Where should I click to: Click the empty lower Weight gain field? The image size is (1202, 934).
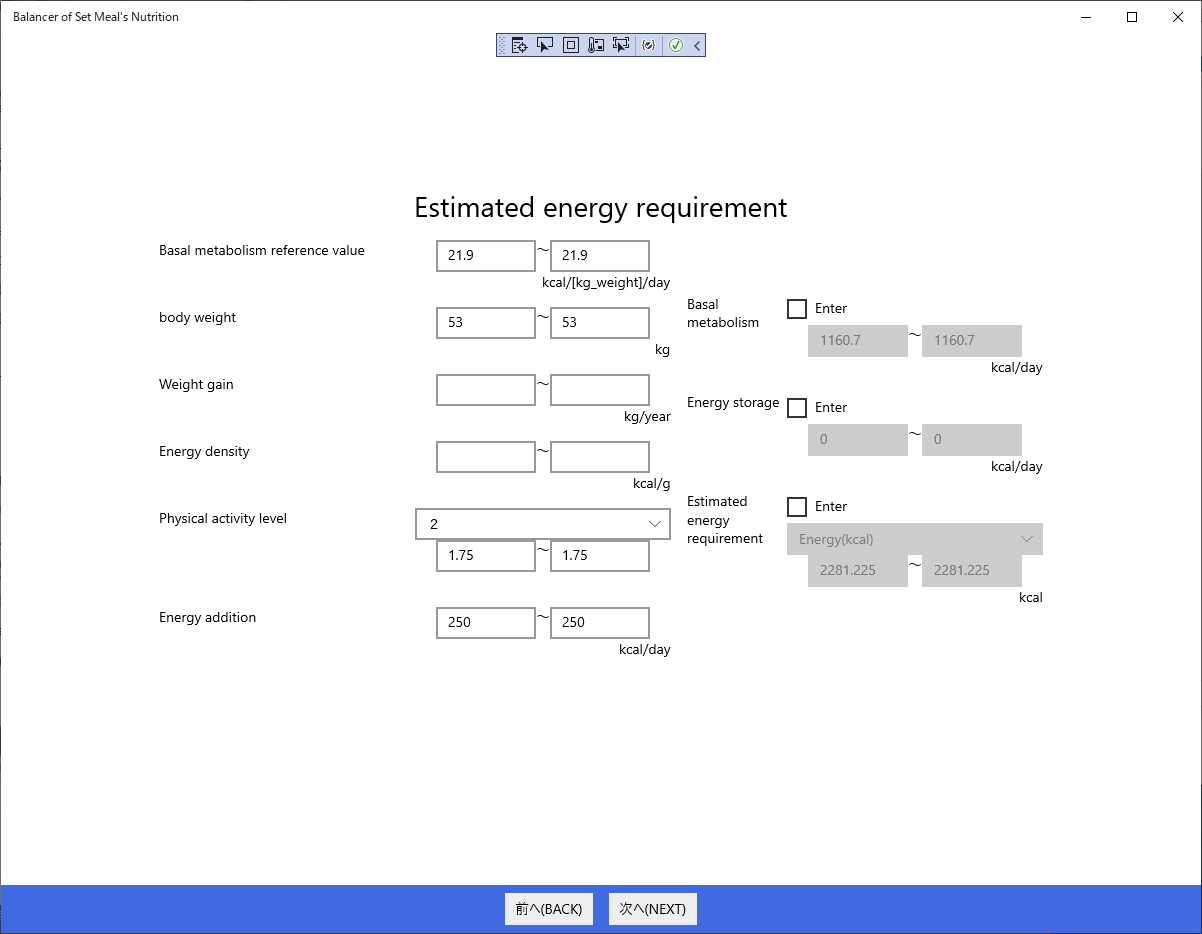(486, 390)
